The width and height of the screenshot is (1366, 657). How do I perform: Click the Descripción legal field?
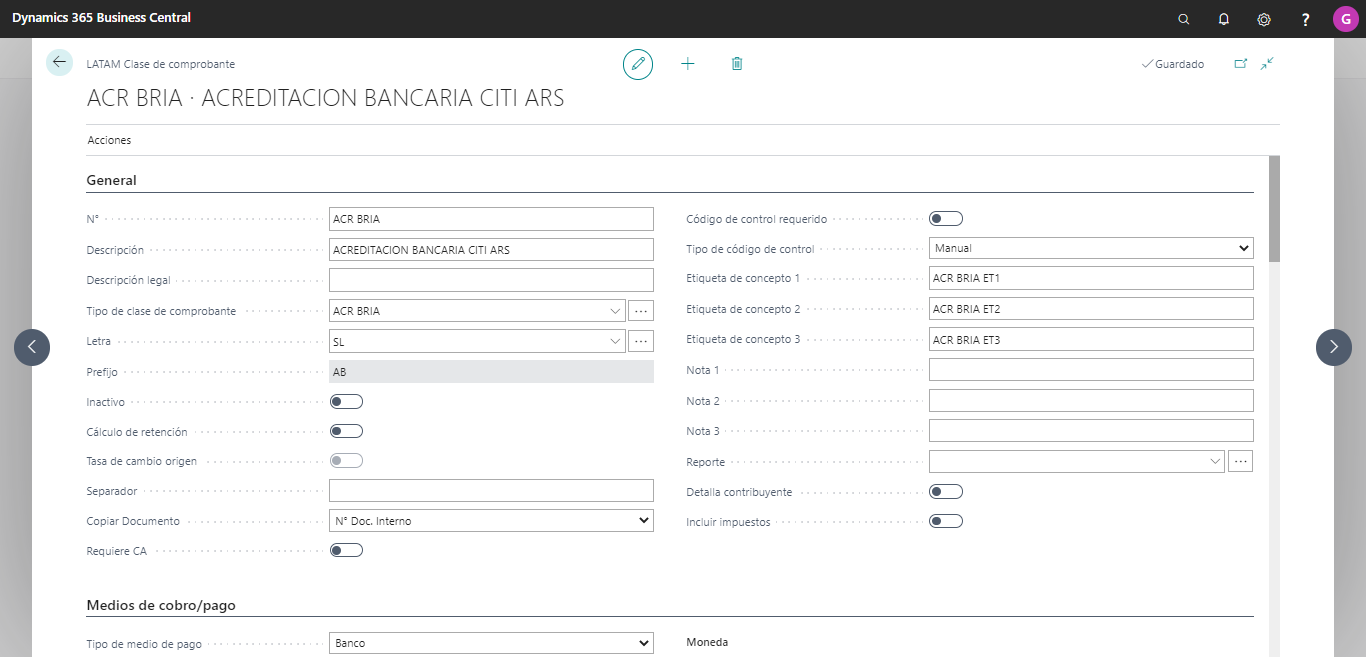click(x=491, y=280)
